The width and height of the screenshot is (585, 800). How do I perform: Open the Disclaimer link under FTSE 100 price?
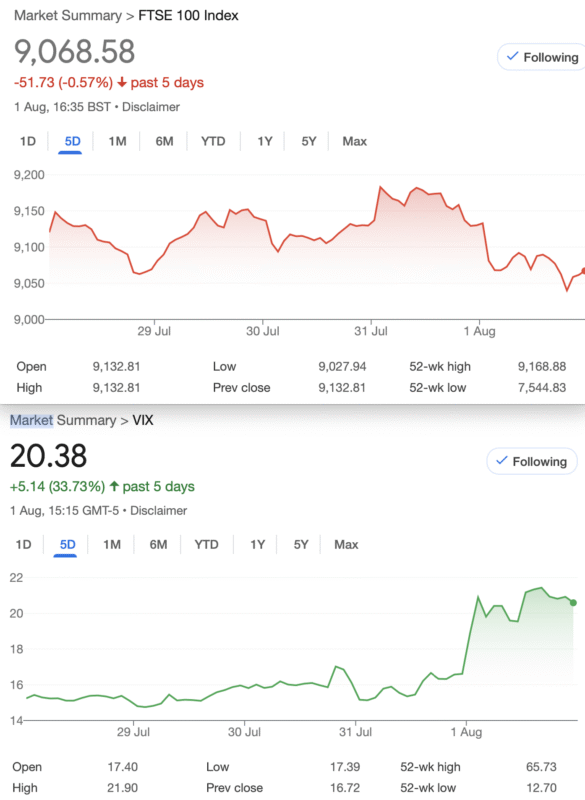click(151, 107)
